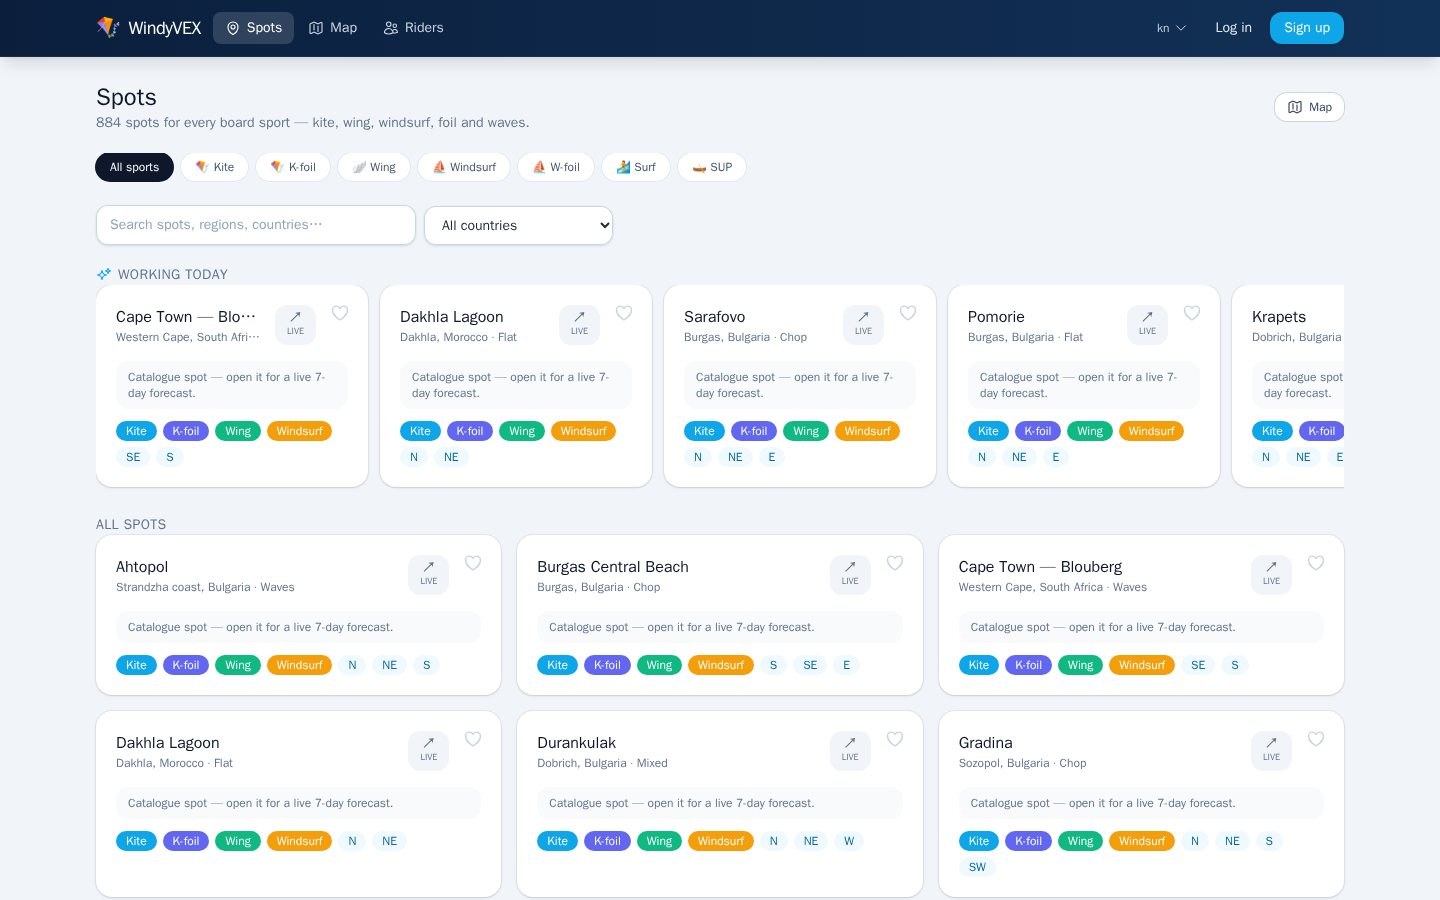Click the Sign up button
This screenshot has height=900, width=1440.
[1307, 28]
